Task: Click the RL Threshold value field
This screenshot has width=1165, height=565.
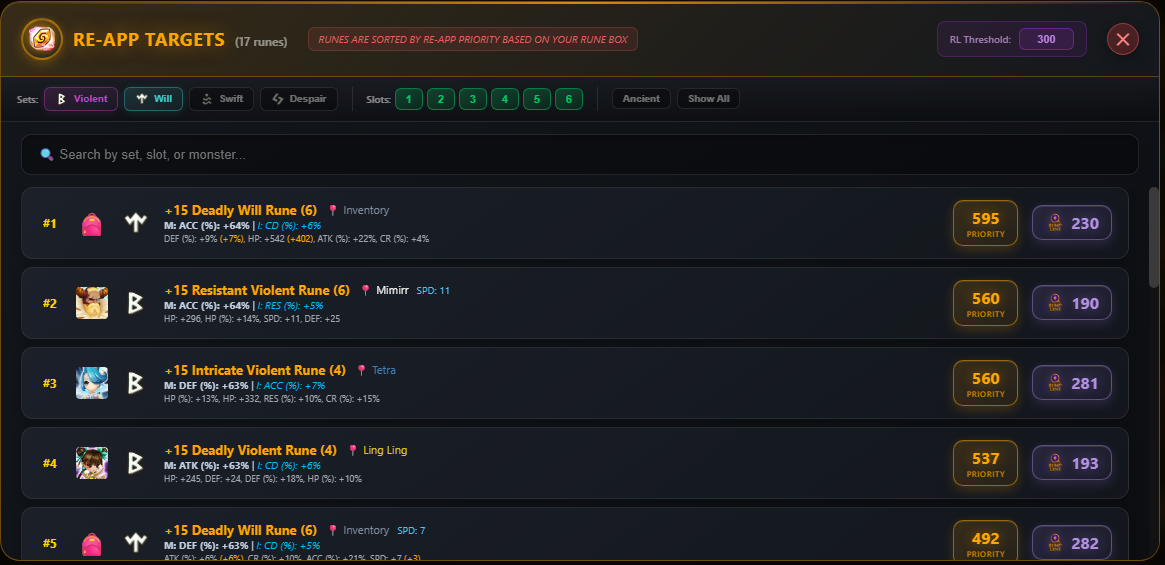Action: 1046,40
